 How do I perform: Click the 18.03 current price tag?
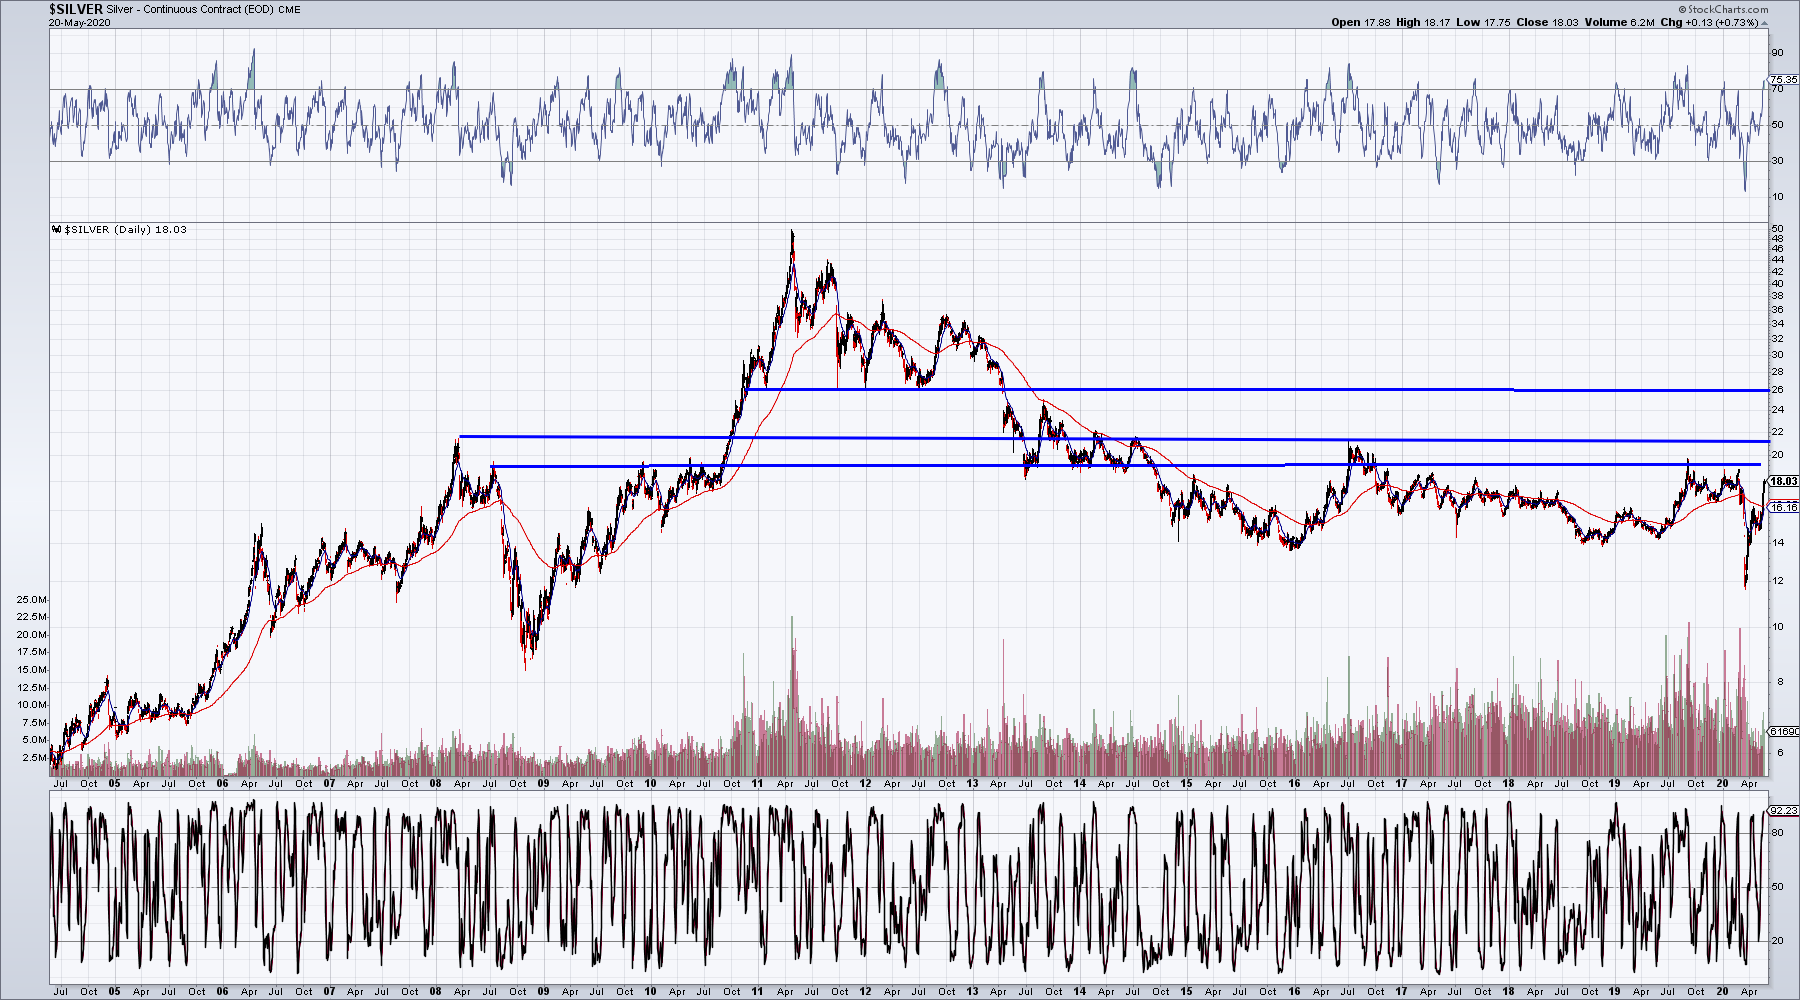point(1783,481)
